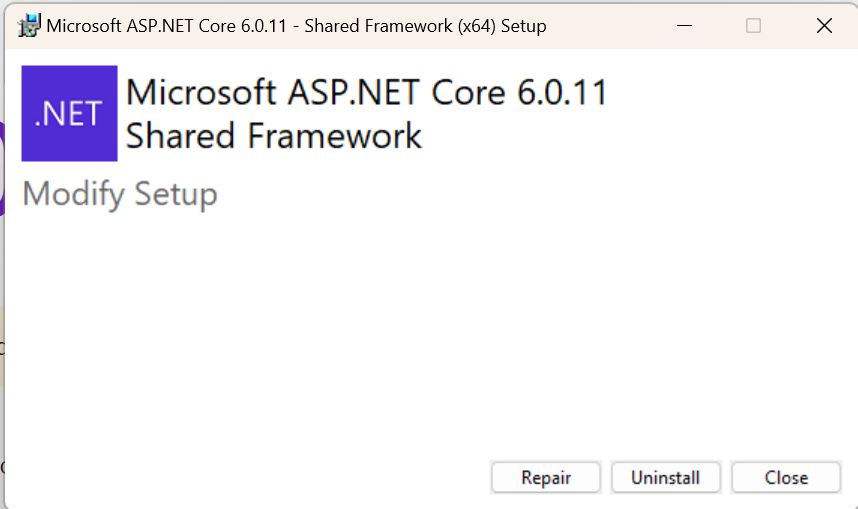The width and height of the screenshot is (858, 509).
Task: Start removal with the Uninstall button
Action: tap(665, 477)
